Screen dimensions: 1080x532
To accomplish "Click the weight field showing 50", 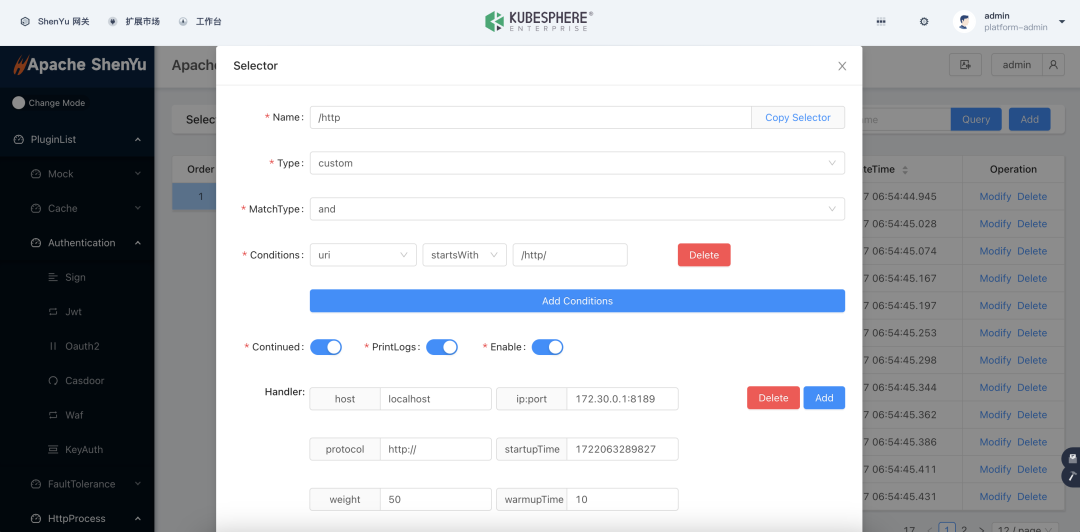I will (436, 500).
